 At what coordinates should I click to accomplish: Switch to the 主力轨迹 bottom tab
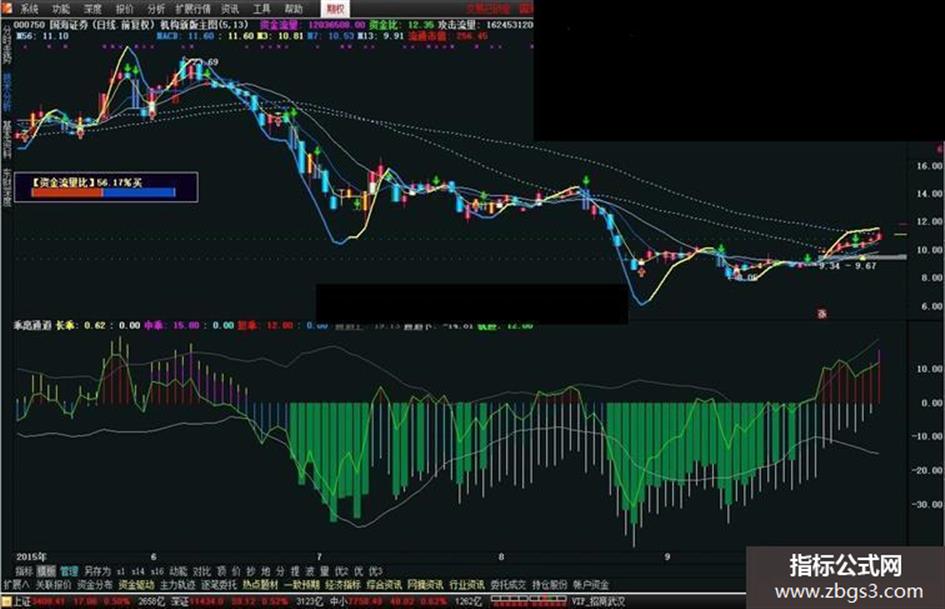[177, 584]
